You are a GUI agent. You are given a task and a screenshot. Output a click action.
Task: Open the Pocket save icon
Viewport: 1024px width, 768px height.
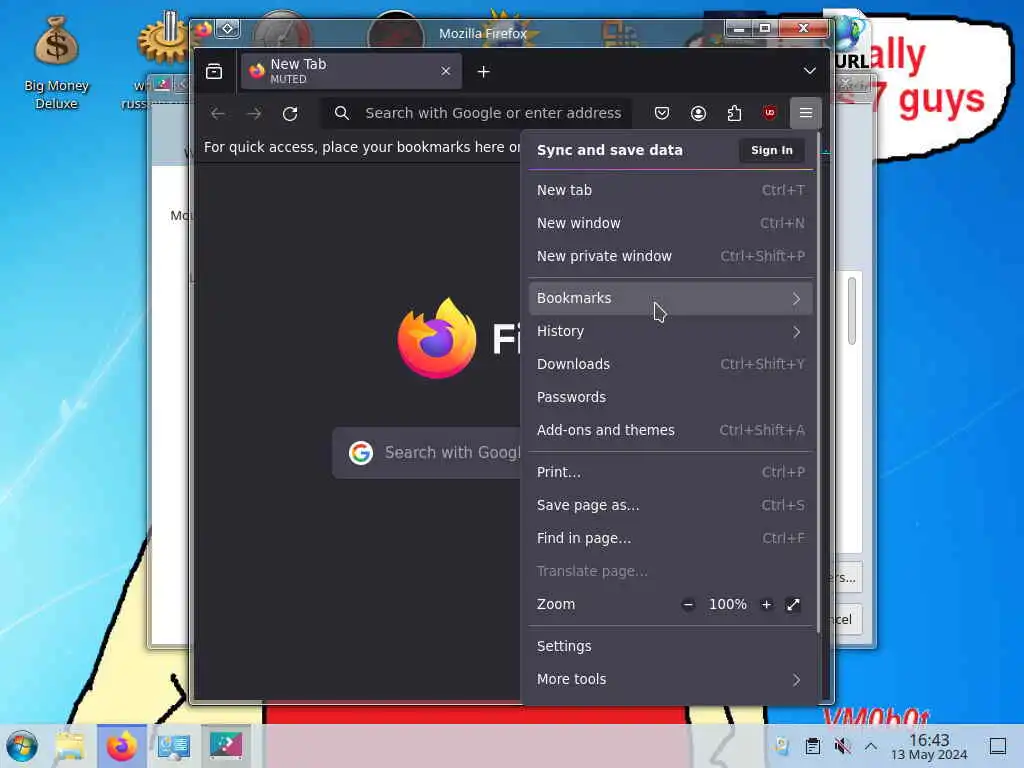[x=662, y=114]
